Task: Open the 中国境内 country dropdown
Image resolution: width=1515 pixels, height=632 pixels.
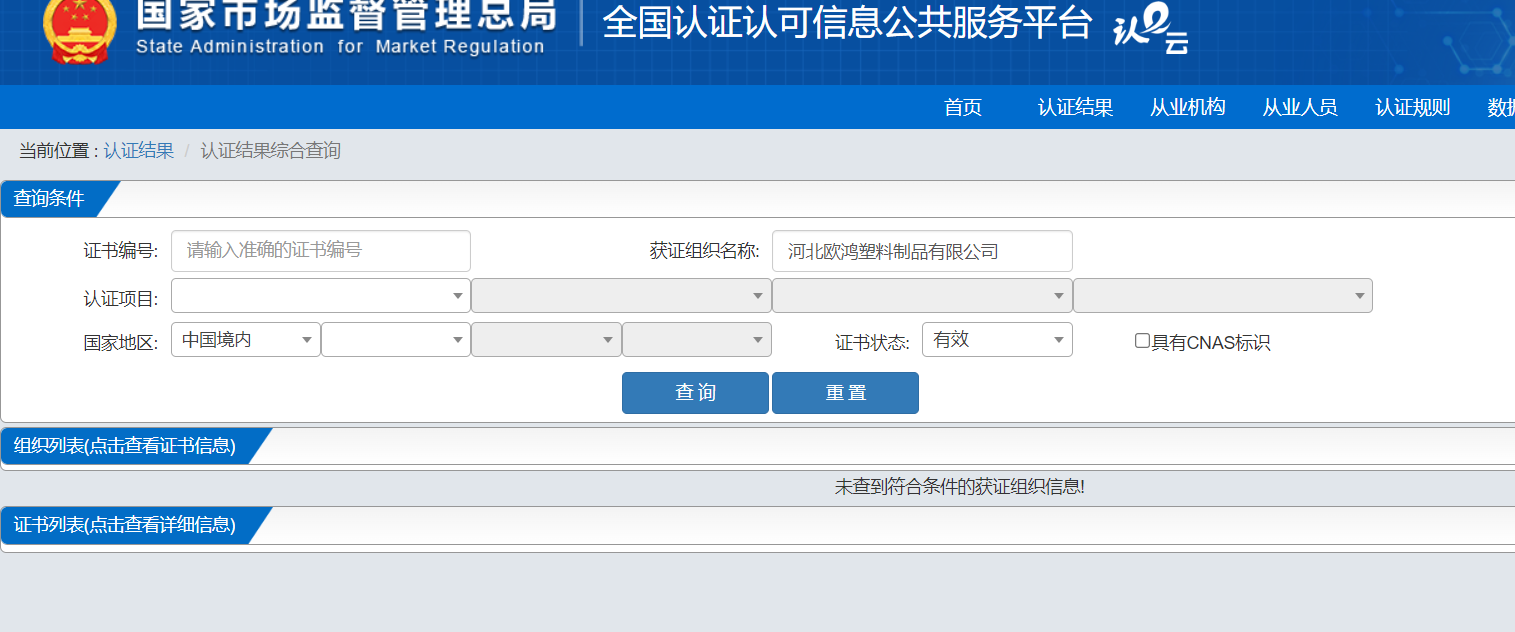Action: click(246, 340)
